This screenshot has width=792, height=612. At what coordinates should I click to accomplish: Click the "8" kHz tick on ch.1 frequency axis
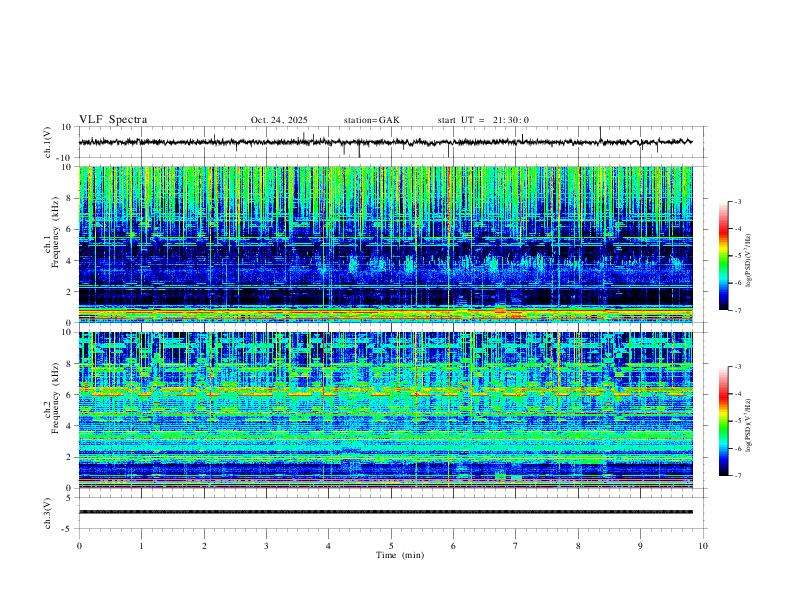70,198
